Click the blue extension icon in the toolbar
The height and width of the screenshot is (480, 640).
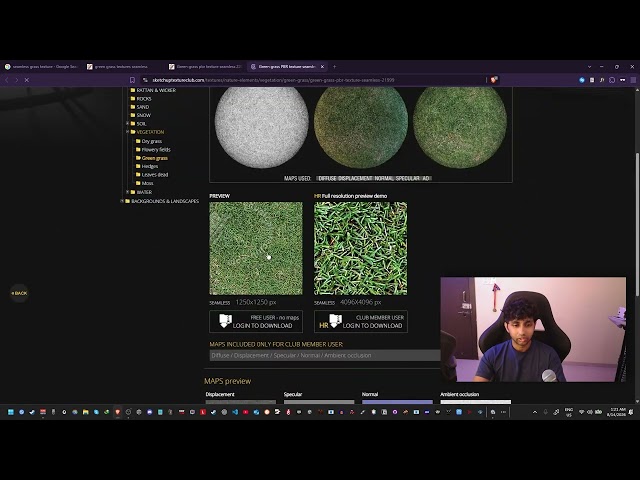tap(582, 80)
